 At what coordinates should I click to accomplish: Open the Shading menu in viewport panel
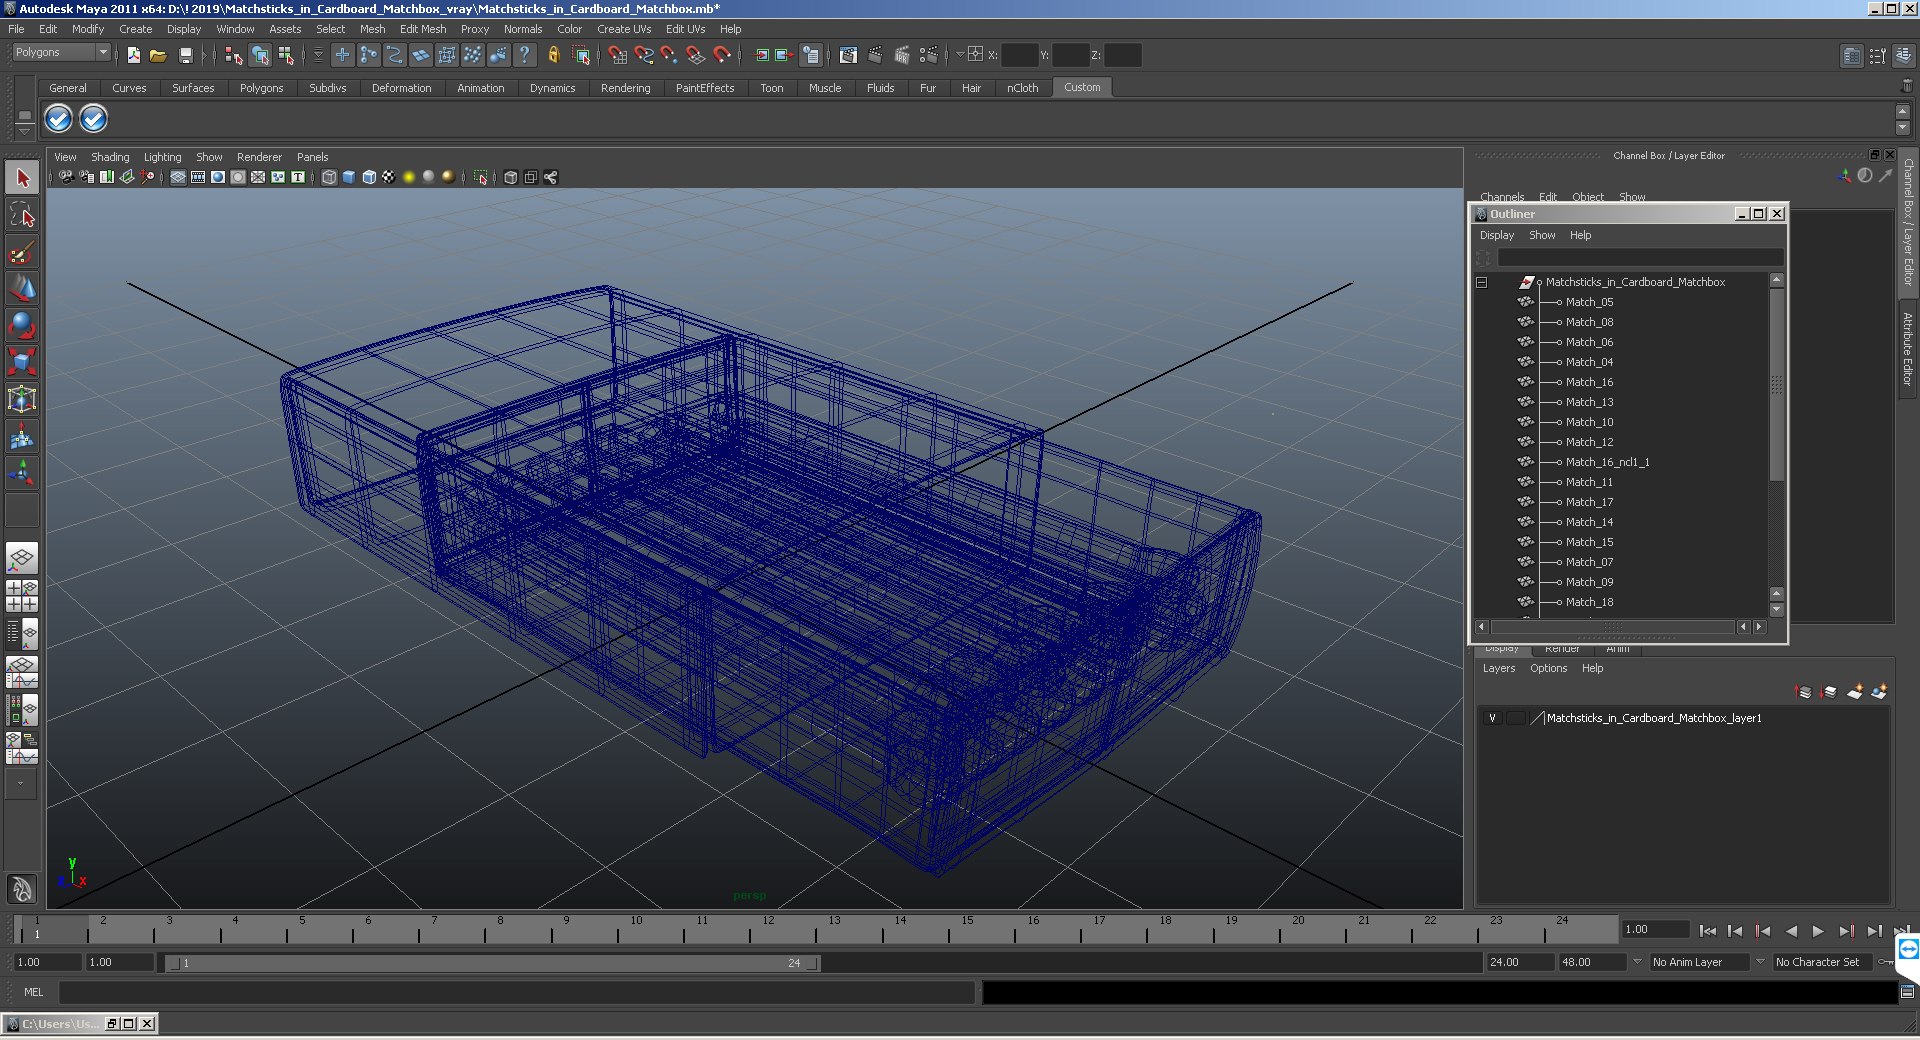coord(110,157)
